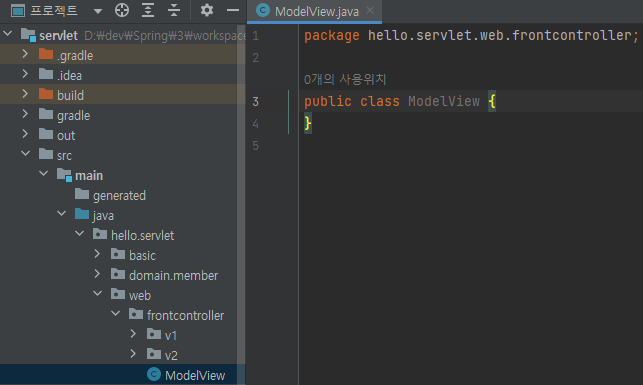The image size is (643, 385).
Task: Select the frontcontroller package row
Action: (x=123, y=315)
